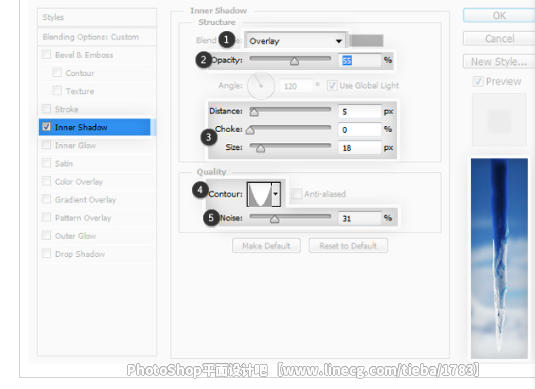Click the style preview swatch thumbnail
The width and height of the screenshot is (535, 389).
click(x=499, y=120)
